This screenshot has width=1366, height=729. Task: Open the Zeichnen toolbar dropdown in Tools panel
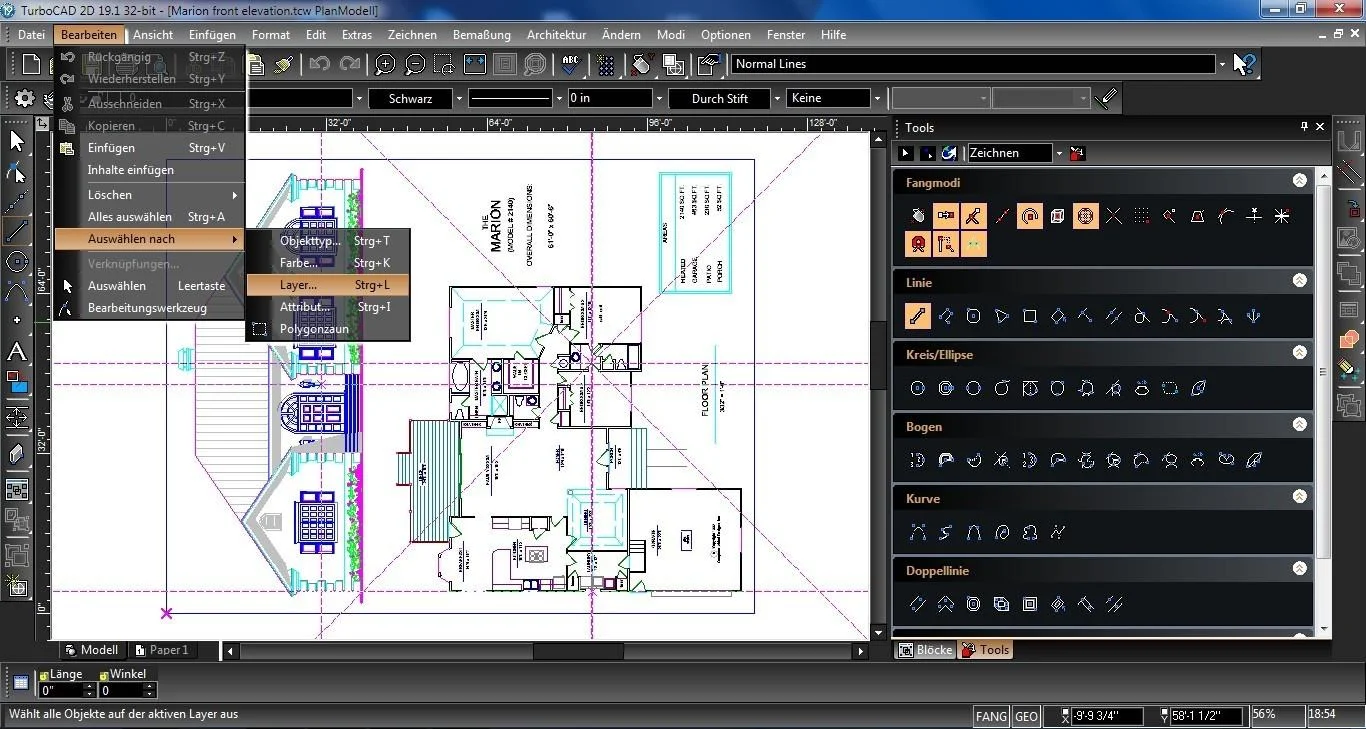coord(1058,152)
